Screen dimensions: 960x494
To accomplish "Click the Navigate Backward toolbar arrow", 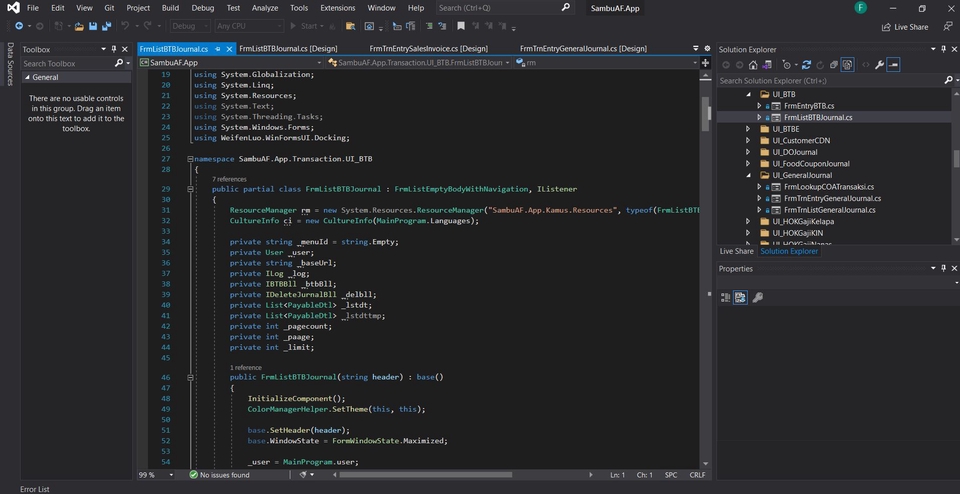I will click(x=19, y=26).
